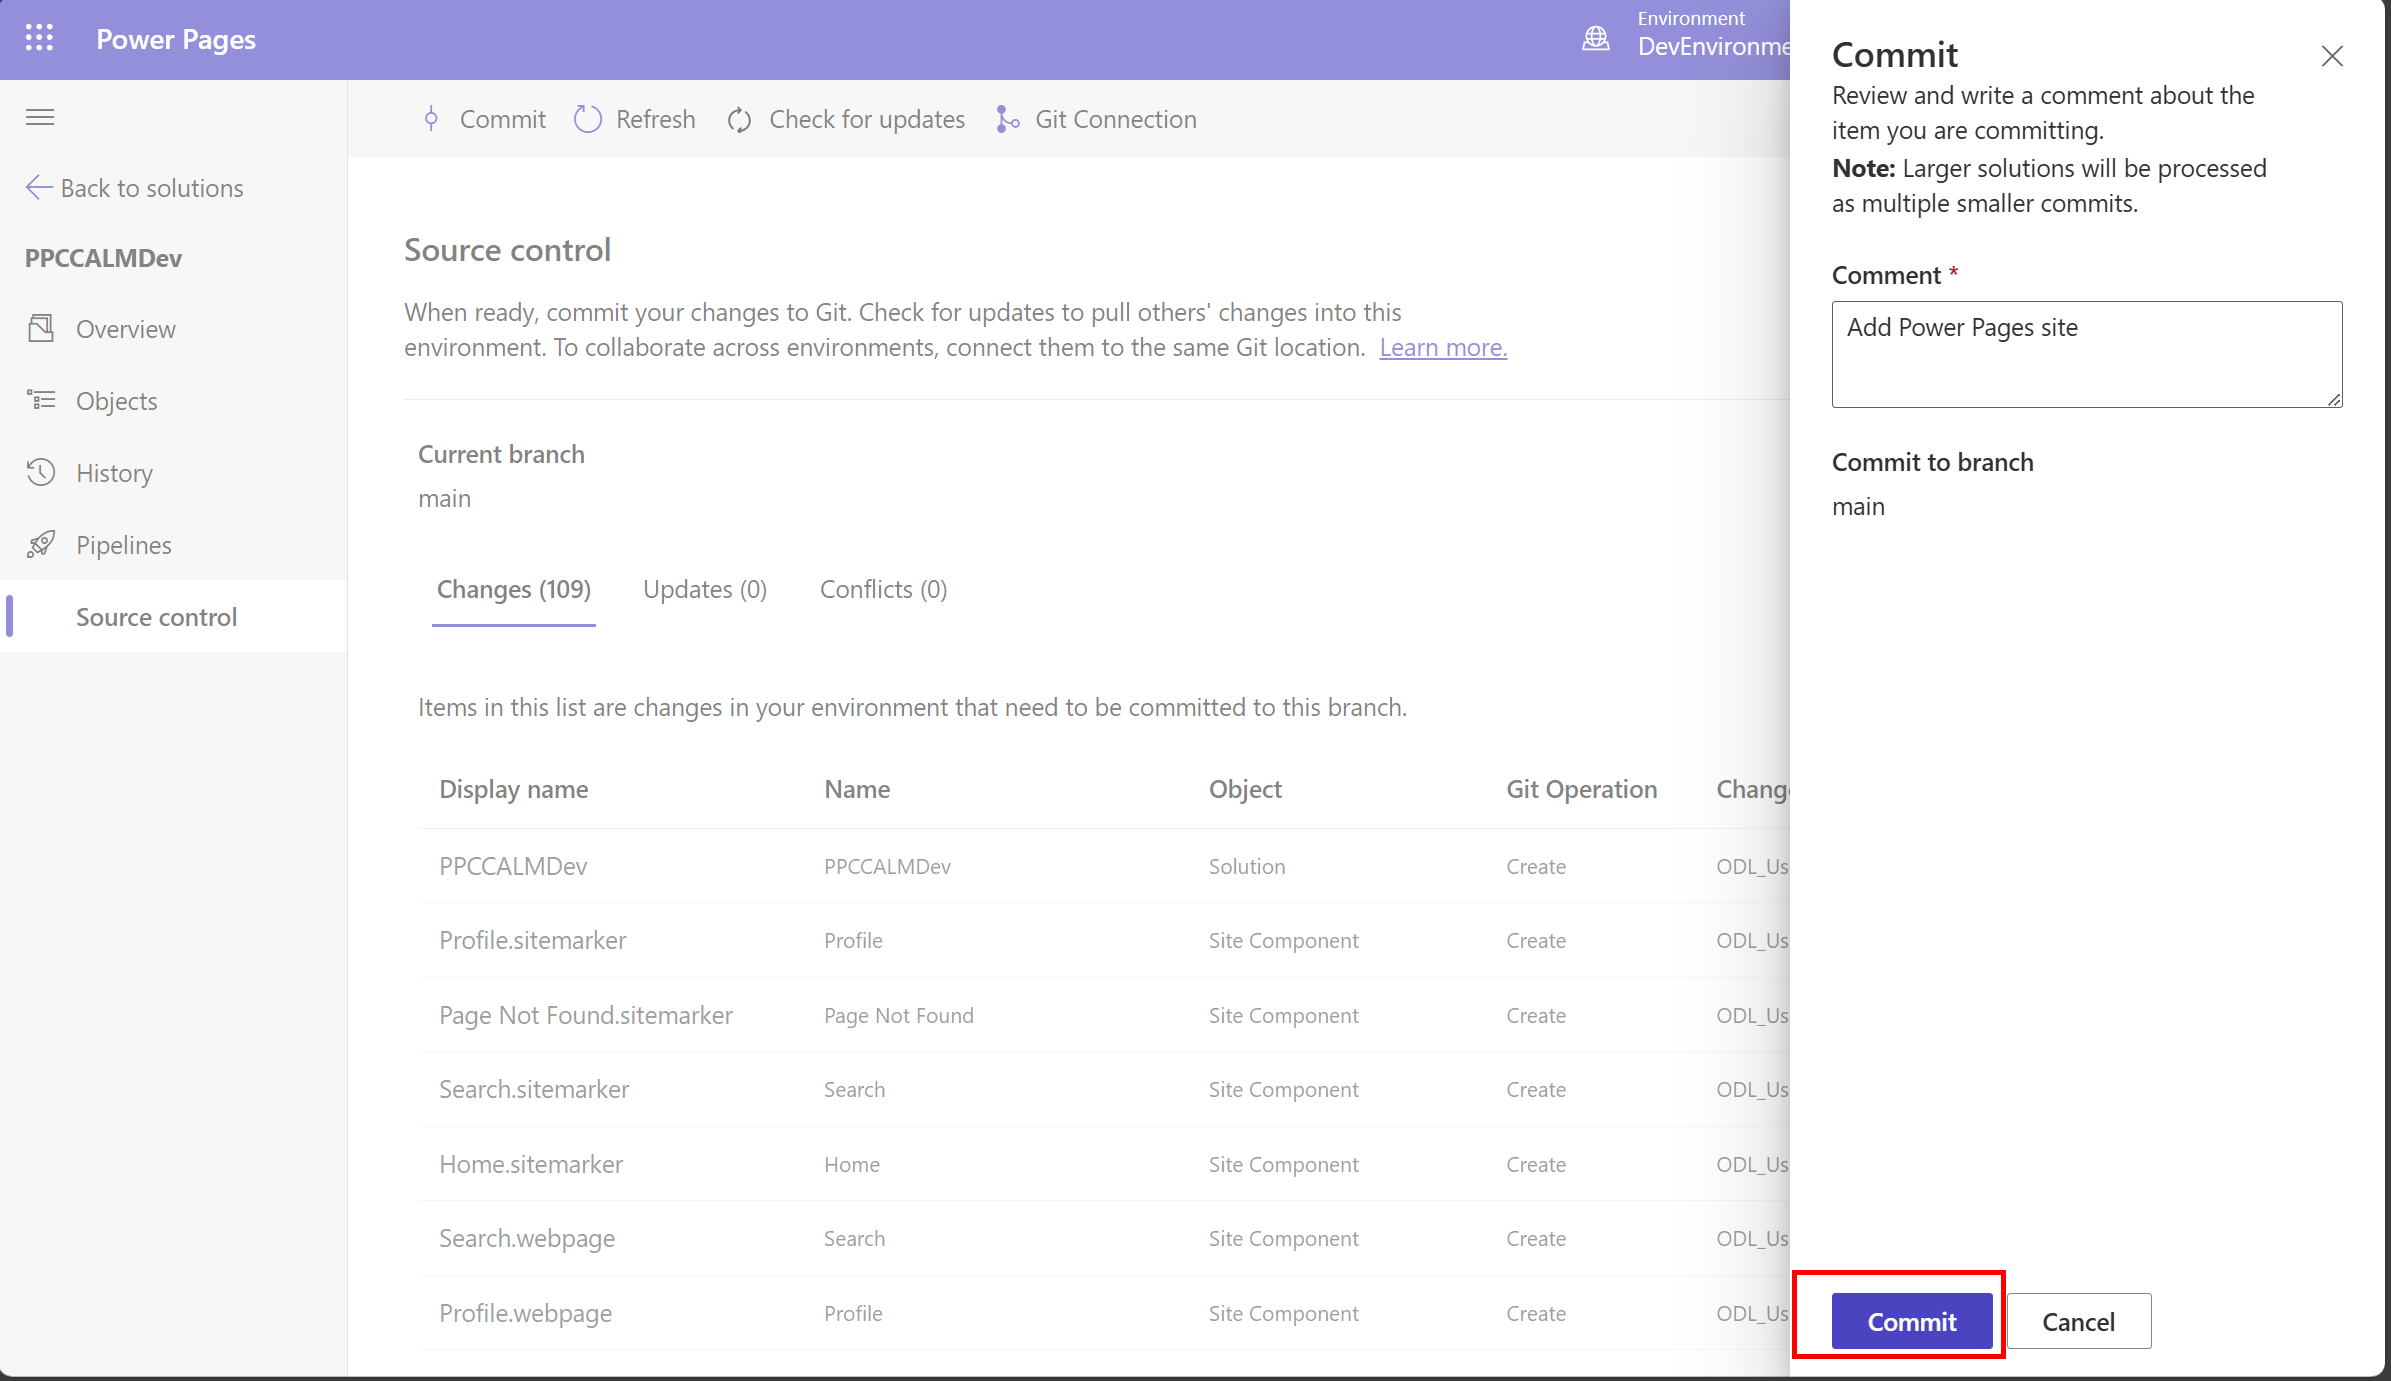Image resolution: width=2391 pixels, height=1381 pixels.
Task: Click the Commit toolbar icon
Action: pyautogui.click(x=431, y=119)
